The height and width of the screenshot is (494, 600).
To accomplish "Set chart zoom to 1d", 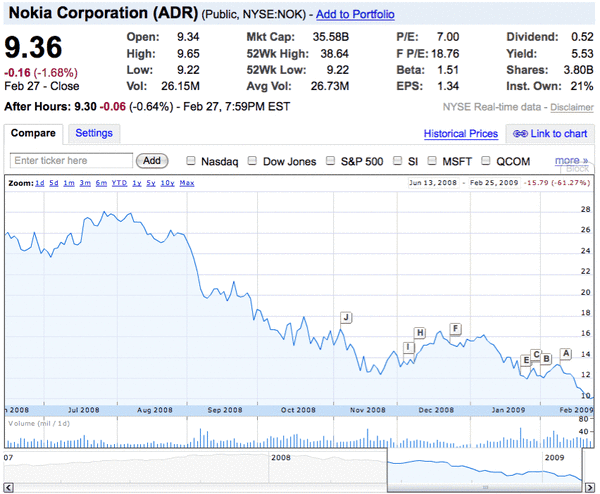I will click(x=40, y=183).
